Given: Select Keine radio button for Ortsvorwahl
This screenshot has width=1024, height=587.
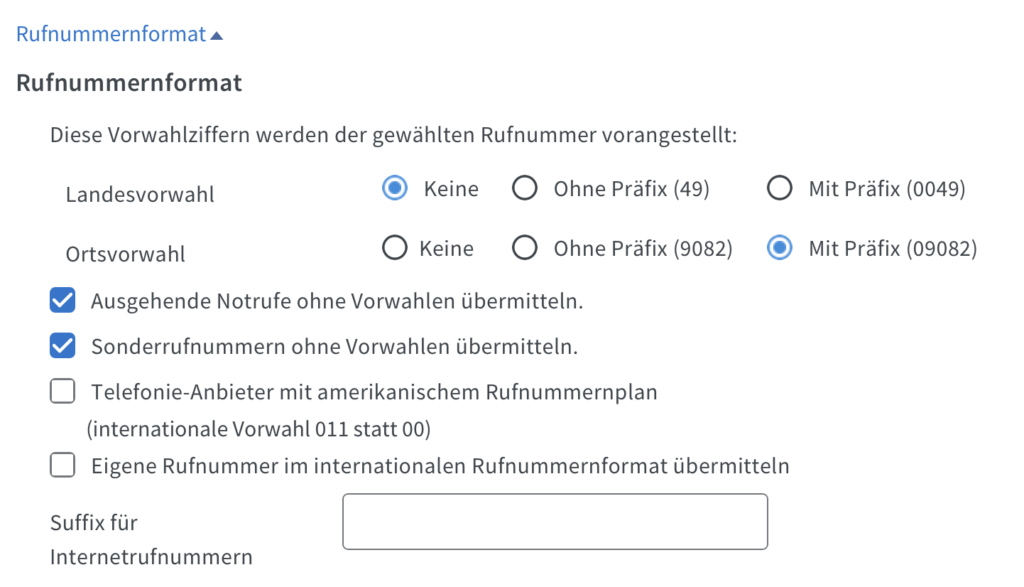Looking at the screenshot, I should point(395,248).
